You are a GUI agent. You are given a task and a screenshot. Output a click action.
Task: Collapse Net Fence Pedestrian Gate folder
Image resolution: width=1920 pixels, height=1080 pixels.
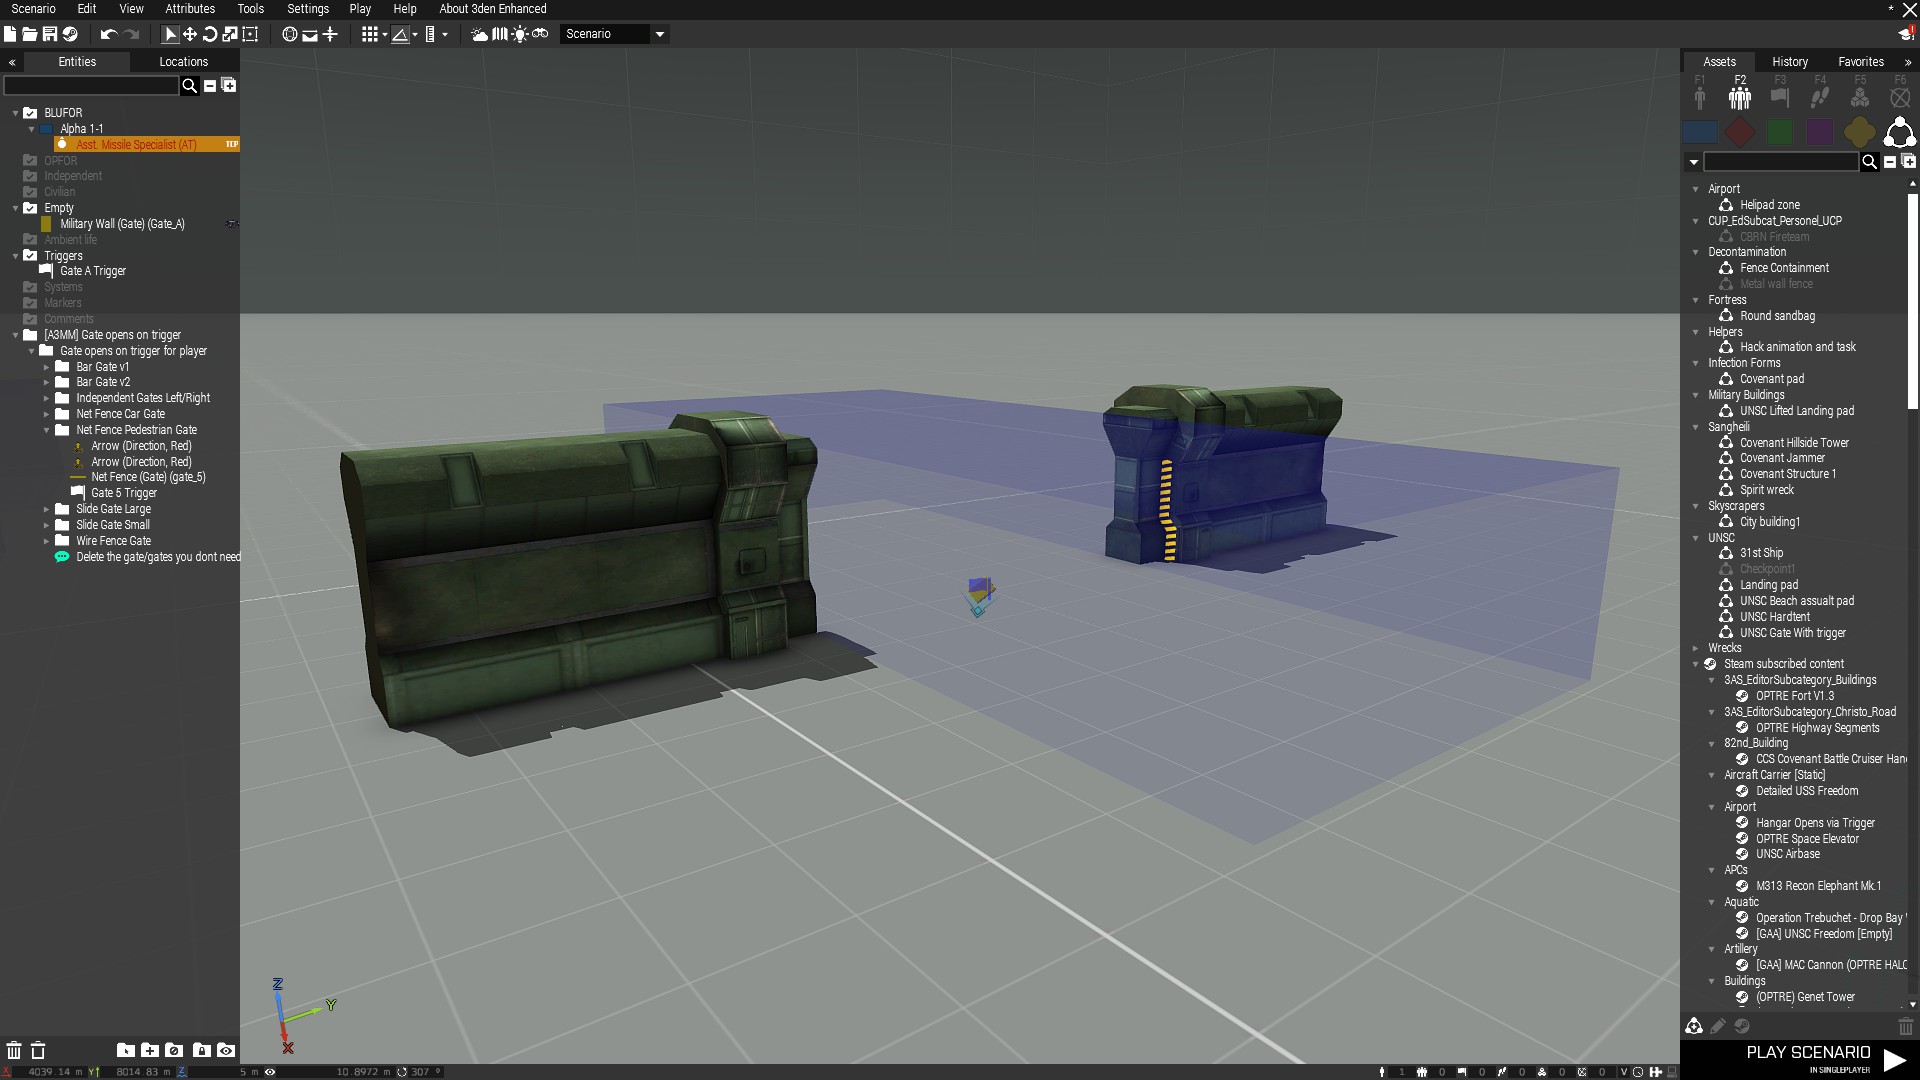[x=46, y=430]
